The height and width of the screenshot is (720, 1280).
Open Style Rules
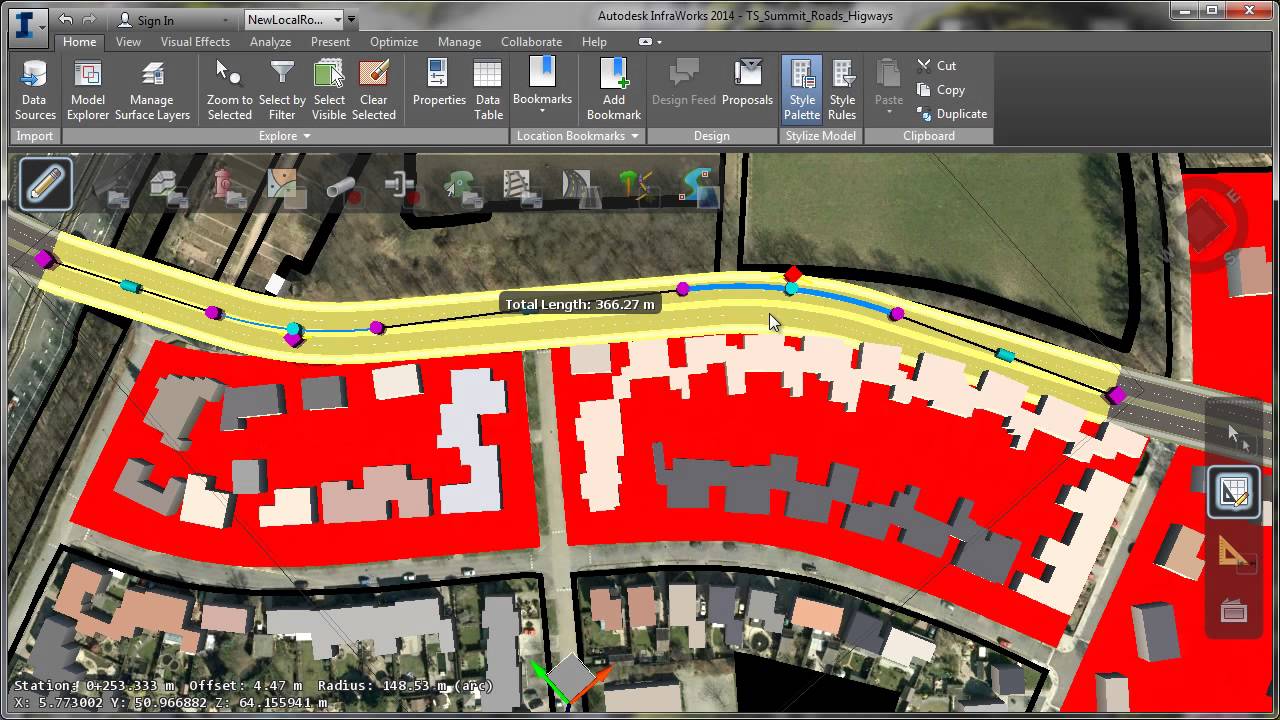tap(842, 90)
